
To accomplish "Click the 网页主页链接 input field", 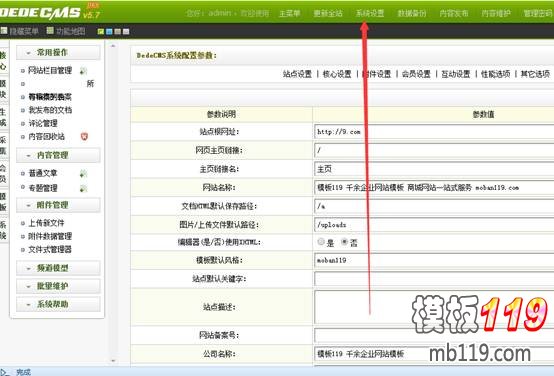I will (434, 150).
